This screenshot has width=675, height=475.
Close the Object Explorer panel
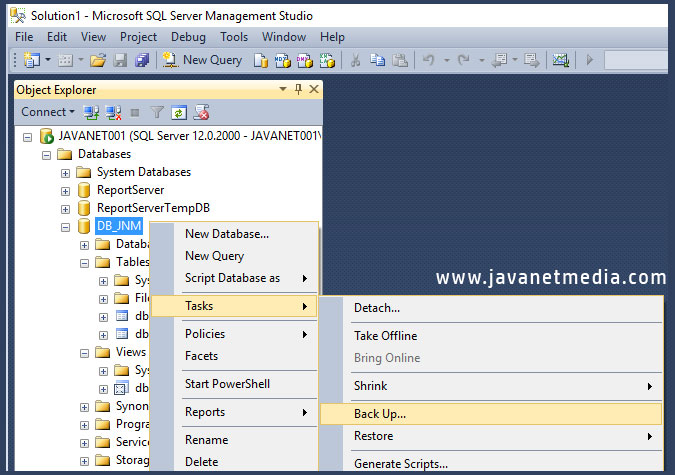(x=314, y=89)
